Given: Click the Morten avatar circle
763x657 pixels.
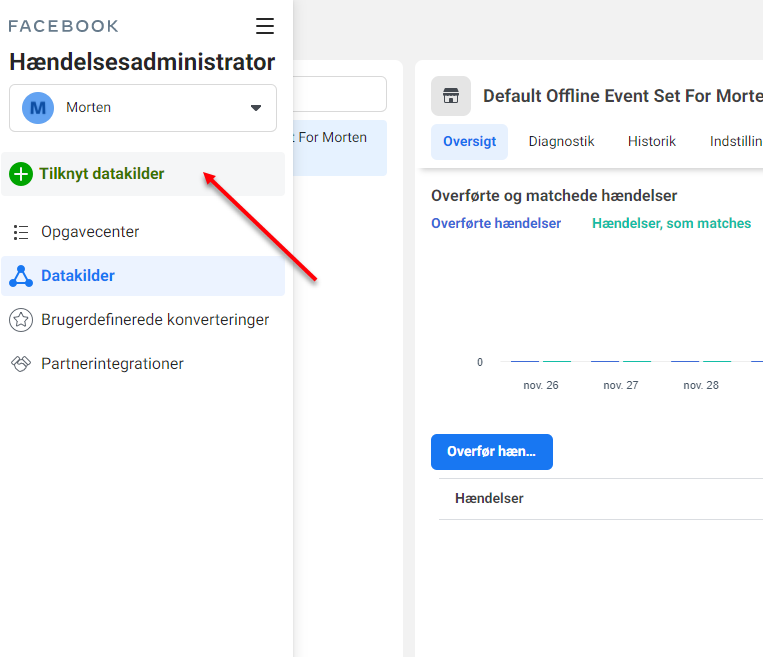Looking at the screenshot, I should coord(38,108).
